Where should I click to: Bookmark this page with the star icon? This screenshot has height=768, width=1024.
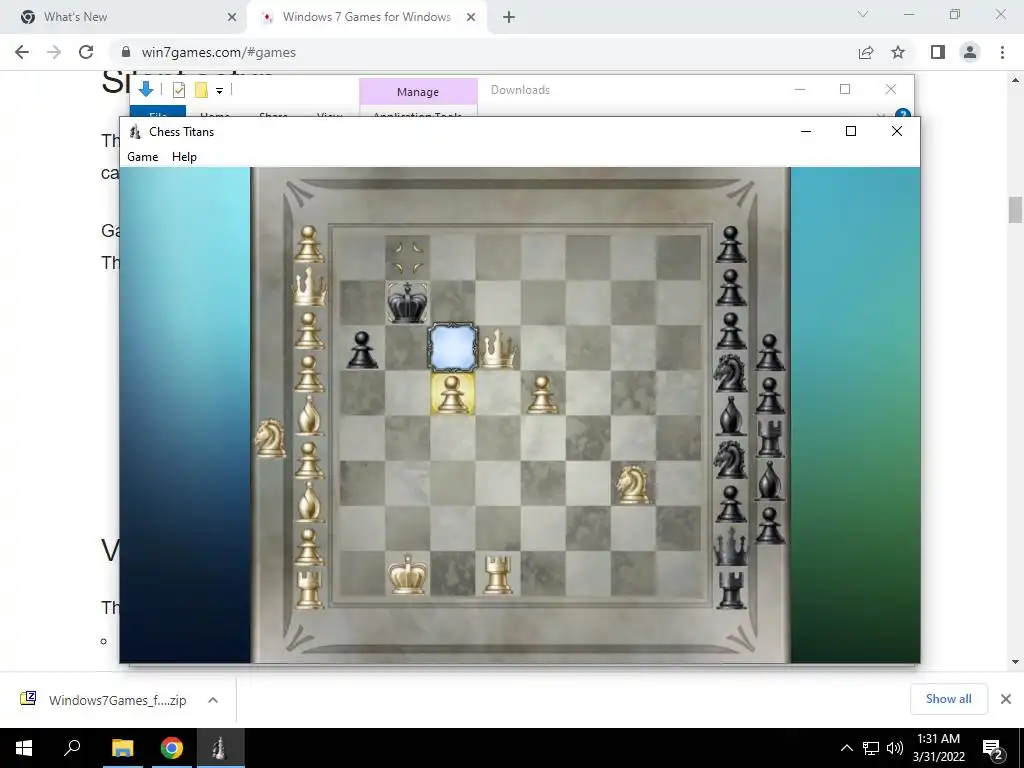pyautogui.click(x=898, y=52)
